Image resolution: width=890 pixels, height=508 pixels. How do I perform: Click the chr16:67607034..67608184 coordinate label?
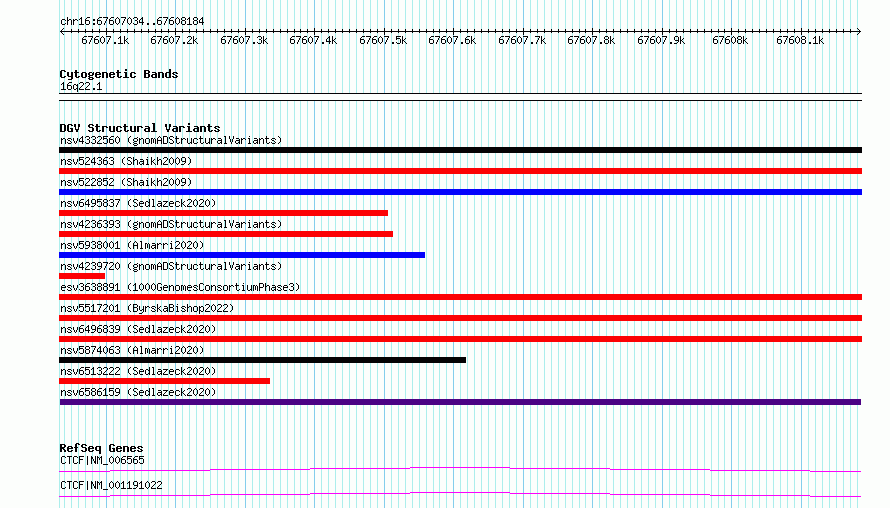pos(132,21)
